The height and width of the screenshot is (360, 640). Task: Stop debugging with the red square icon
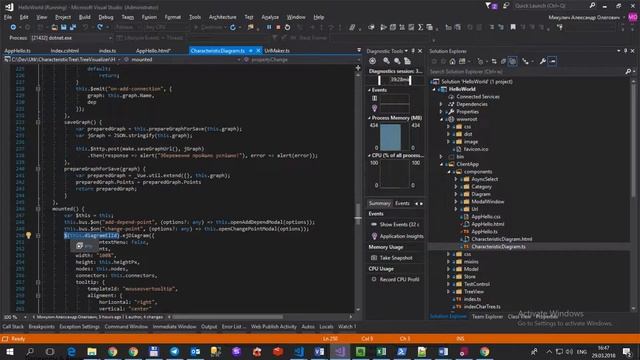278,27
